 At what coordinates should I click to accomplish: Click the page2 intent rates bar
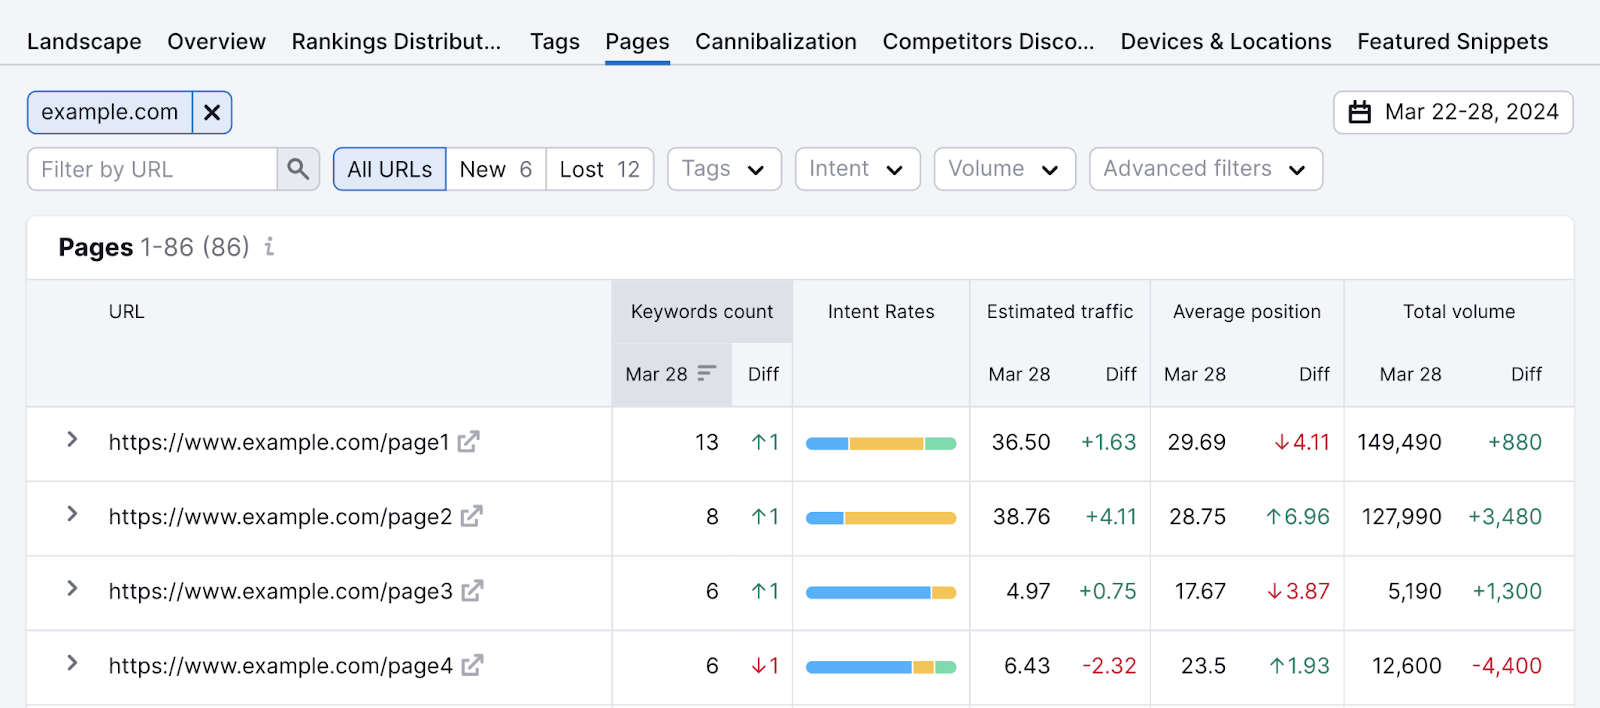[880, 518]
